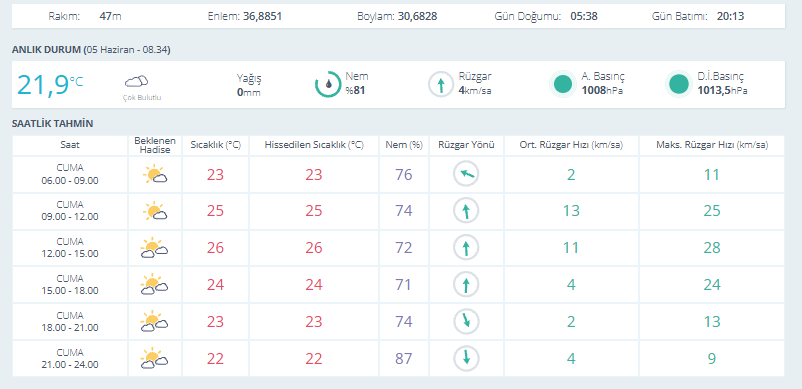Click the Nem %81 reading
The height and width of the screenshot is (389, 802).
pyautogui.click(x=357, y=84)
